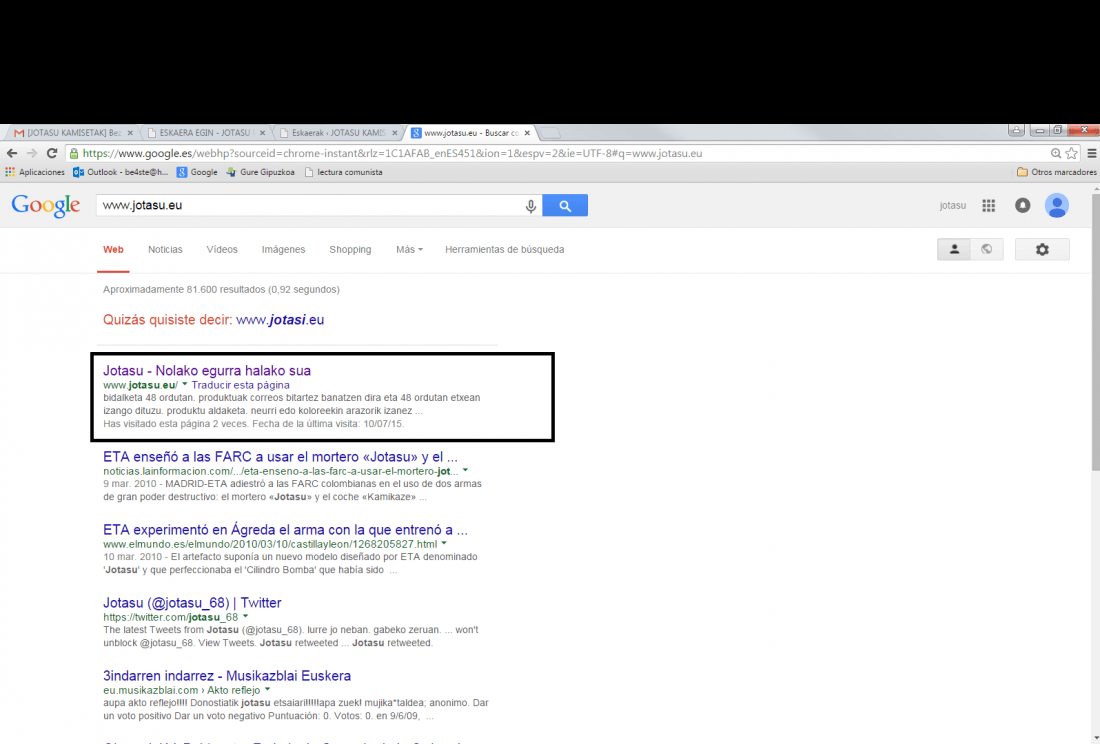Close the www.jotasu.eu search tab
The width and height of the screenshot is (1100, 744).
[527, 133]
